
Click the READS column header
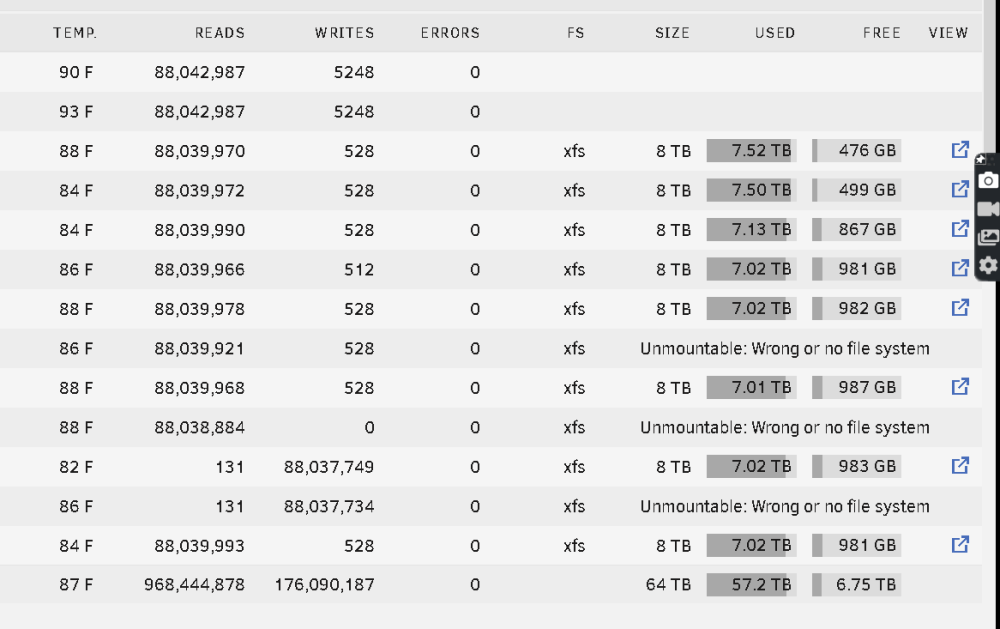(220, 33)
